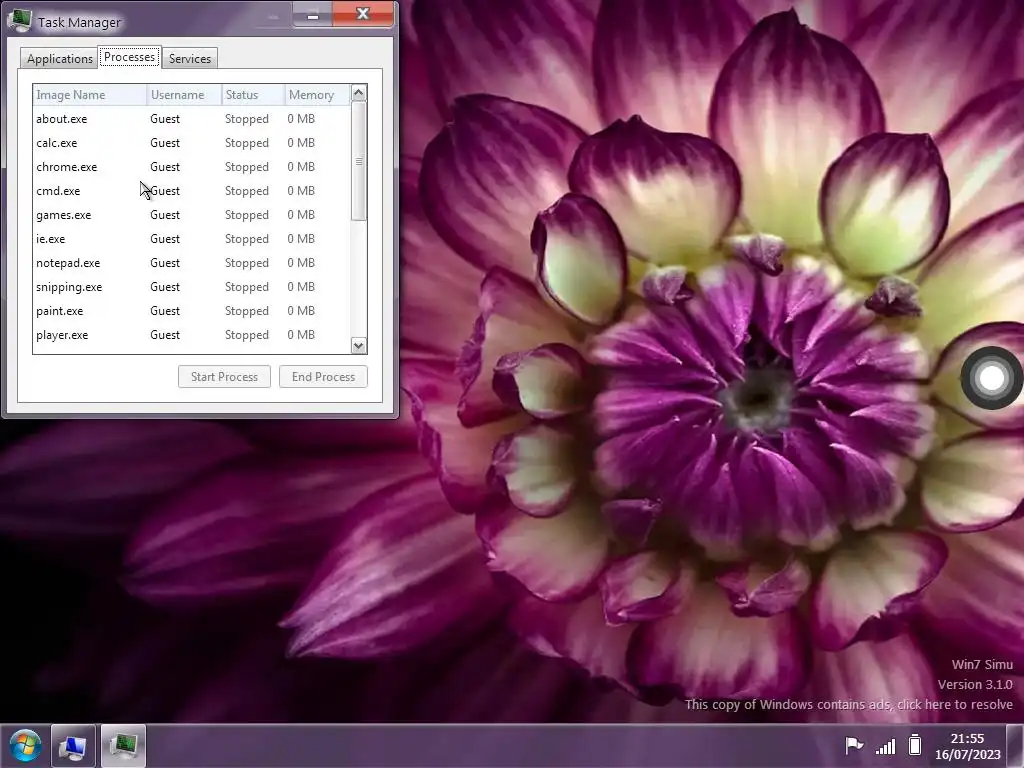Open the Action Center flag icon
This screenshot has height=768, width=1024.
854,745
